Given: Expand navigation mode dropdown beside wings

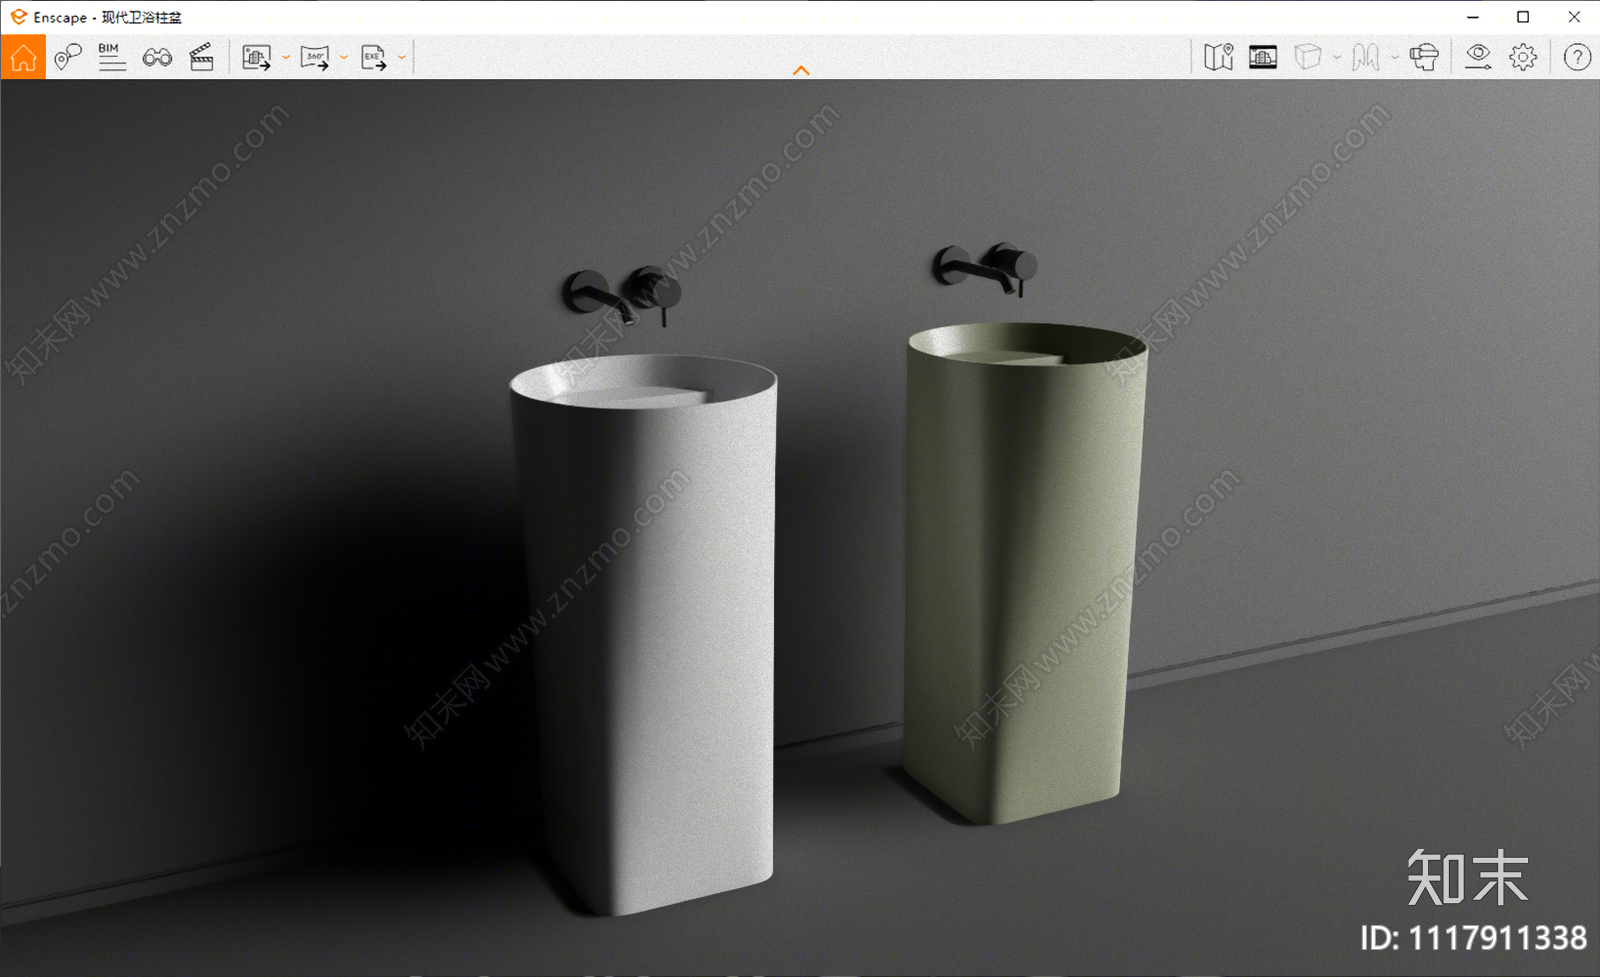Looking at the screenshot, I should (x=1395, y=58).
